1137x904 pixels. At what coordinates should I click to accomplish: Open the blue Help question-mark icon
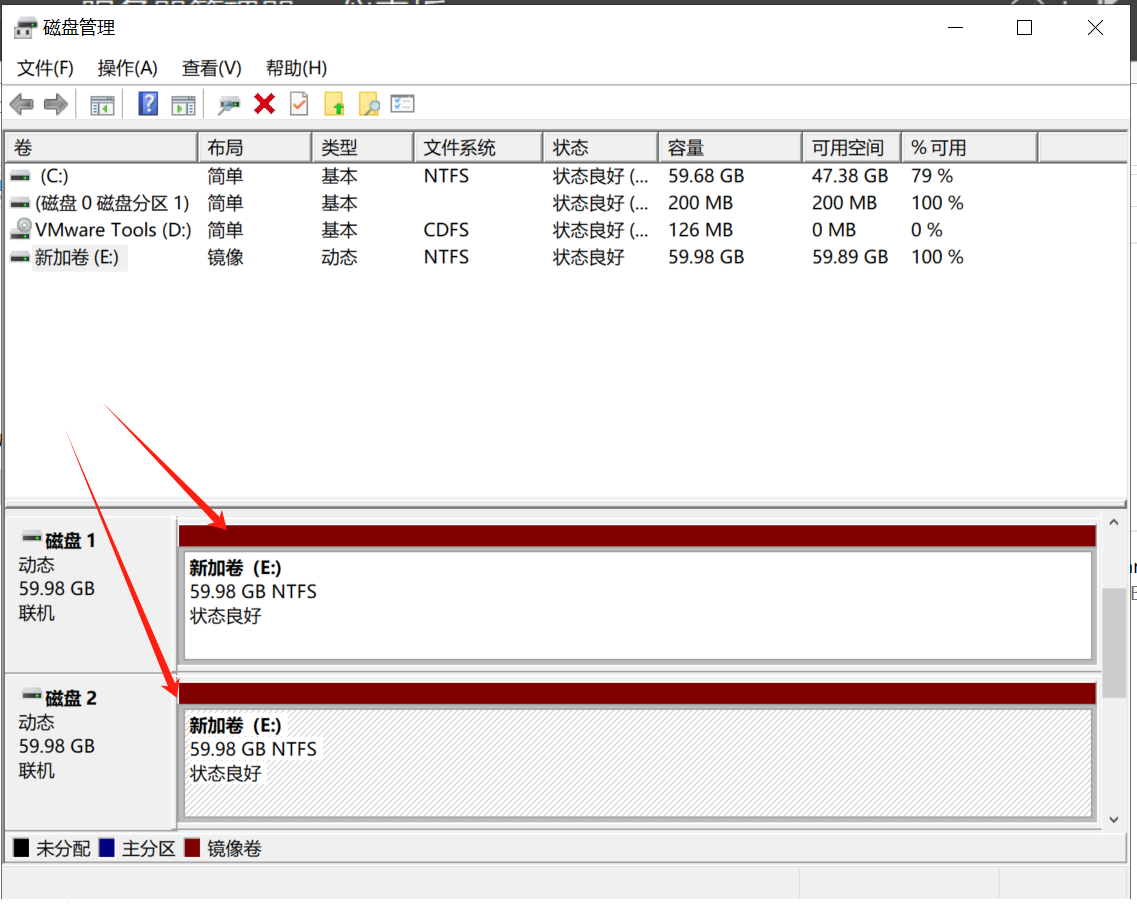148,104
